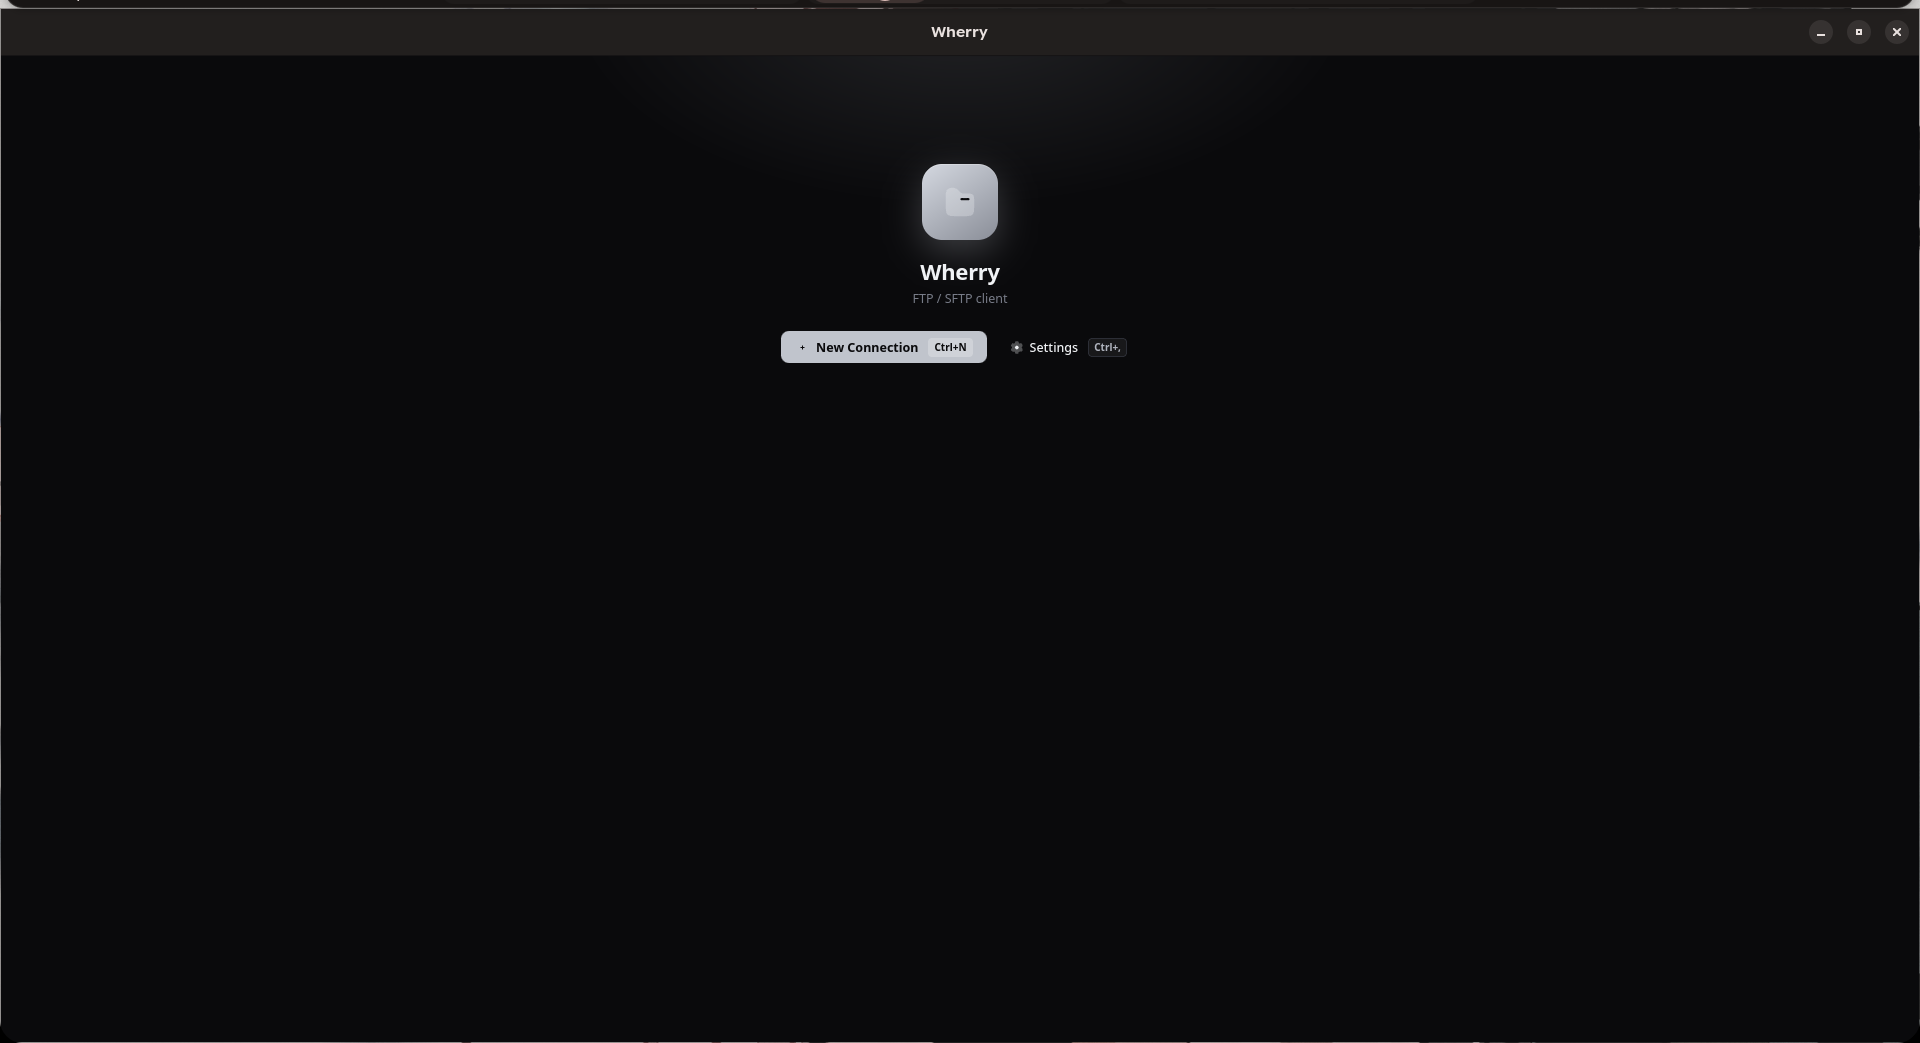Click the gear icon beside Settings
This screenshot has height=1043, width=1920.
click(1016, 348)
